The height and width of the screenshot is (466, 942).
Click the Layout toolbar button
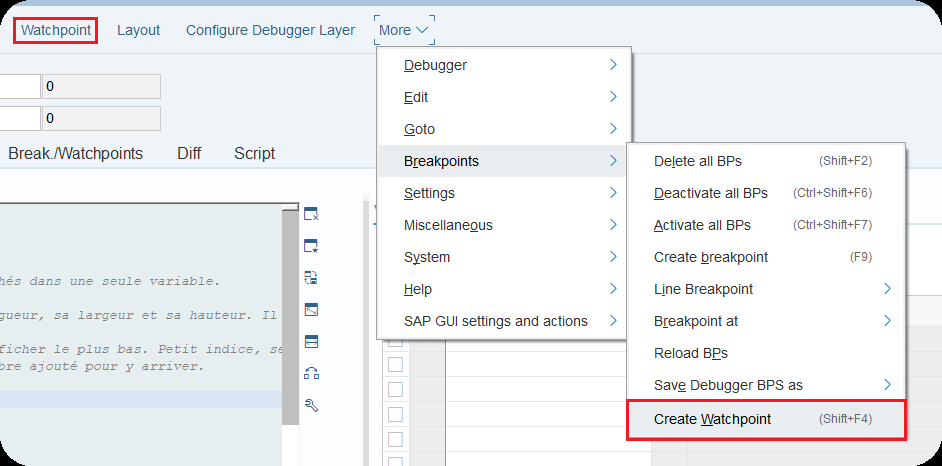click(138, 30)
